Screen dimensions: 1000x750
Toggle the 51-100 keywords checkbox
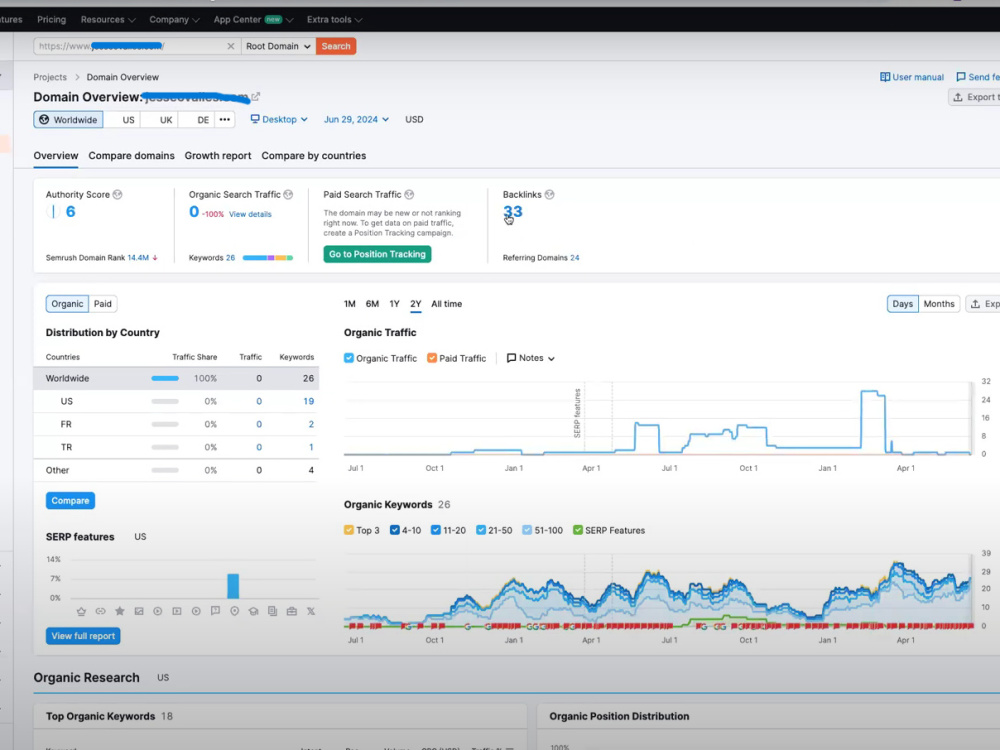coord(527,530)
